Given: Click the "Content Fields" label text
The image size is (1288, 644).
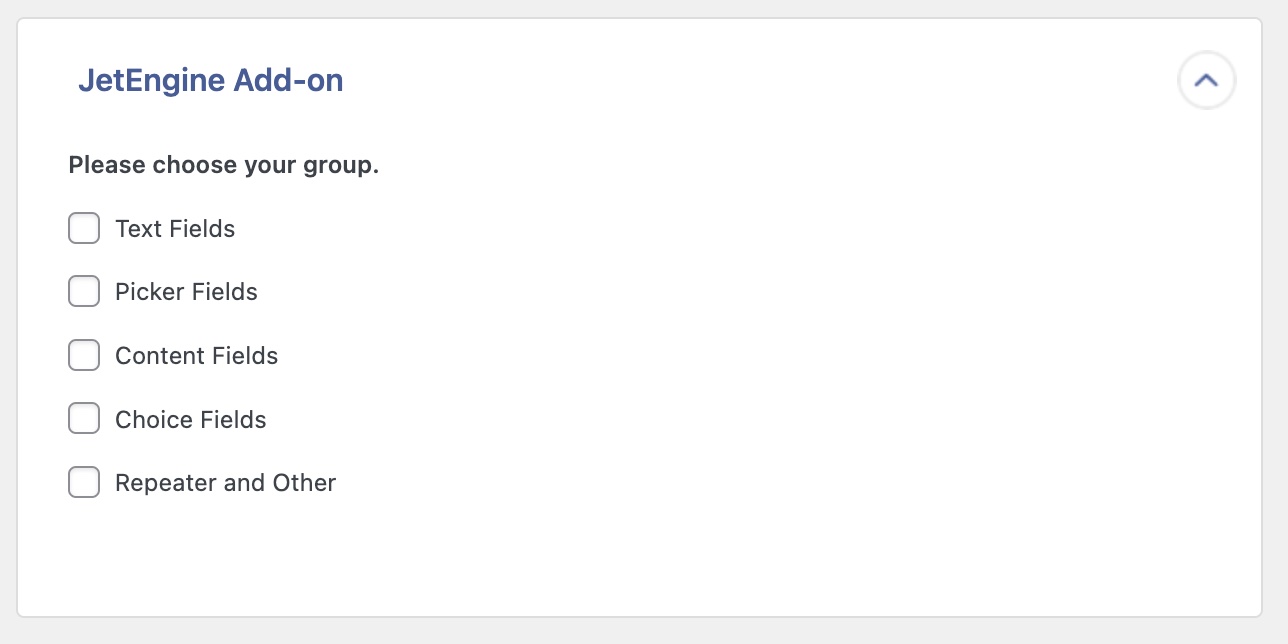Looking at the screenshot, I should 196,356.
